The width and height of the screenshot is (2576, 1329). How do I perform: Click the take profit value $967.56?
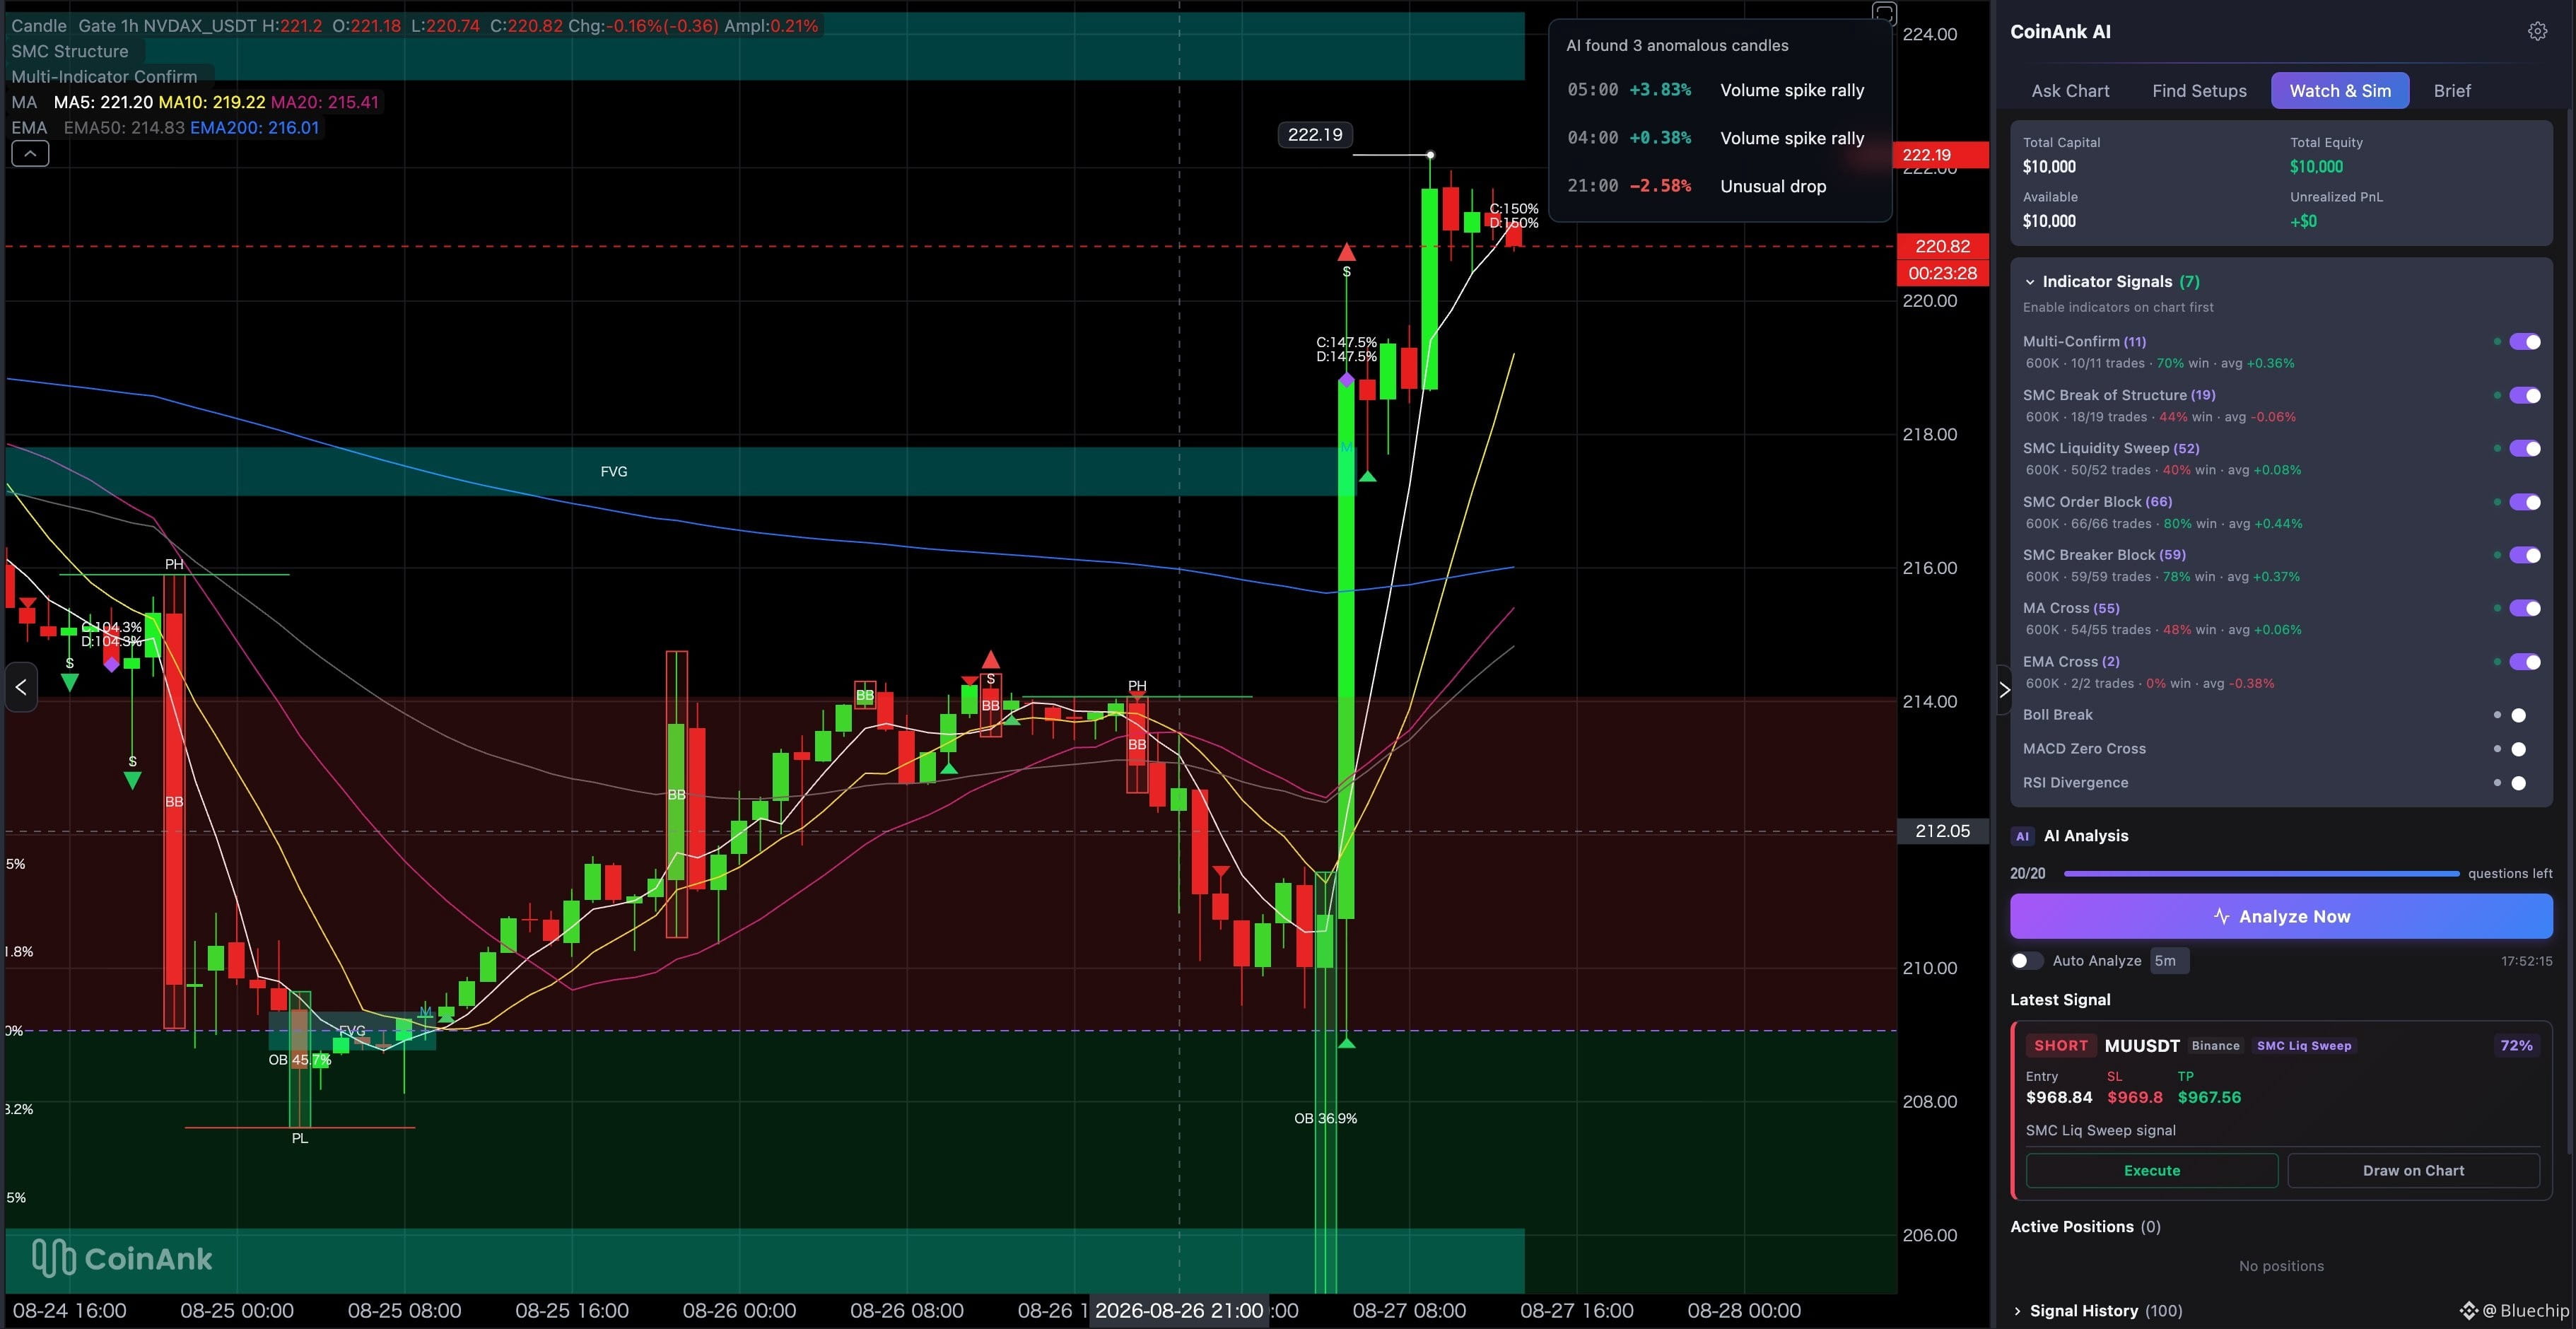coord(2209,1098)
